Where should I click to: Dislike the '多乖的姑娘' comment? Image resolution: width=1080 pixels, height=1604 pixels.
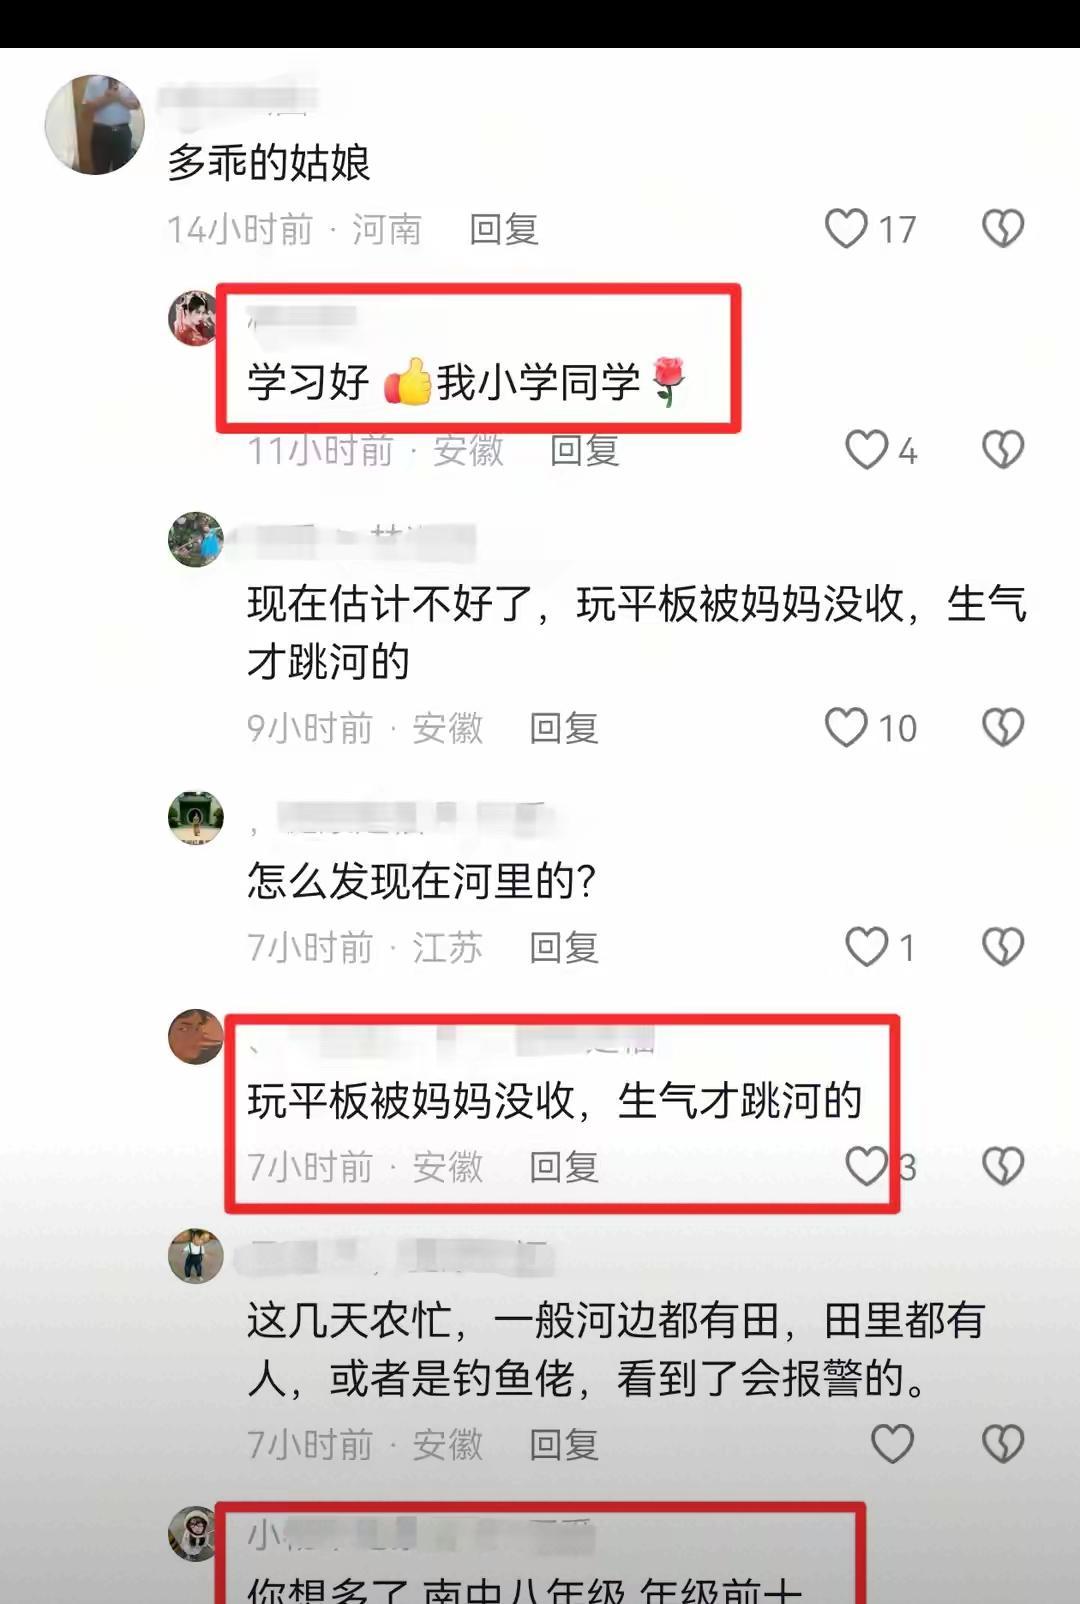click(1003, 229)
